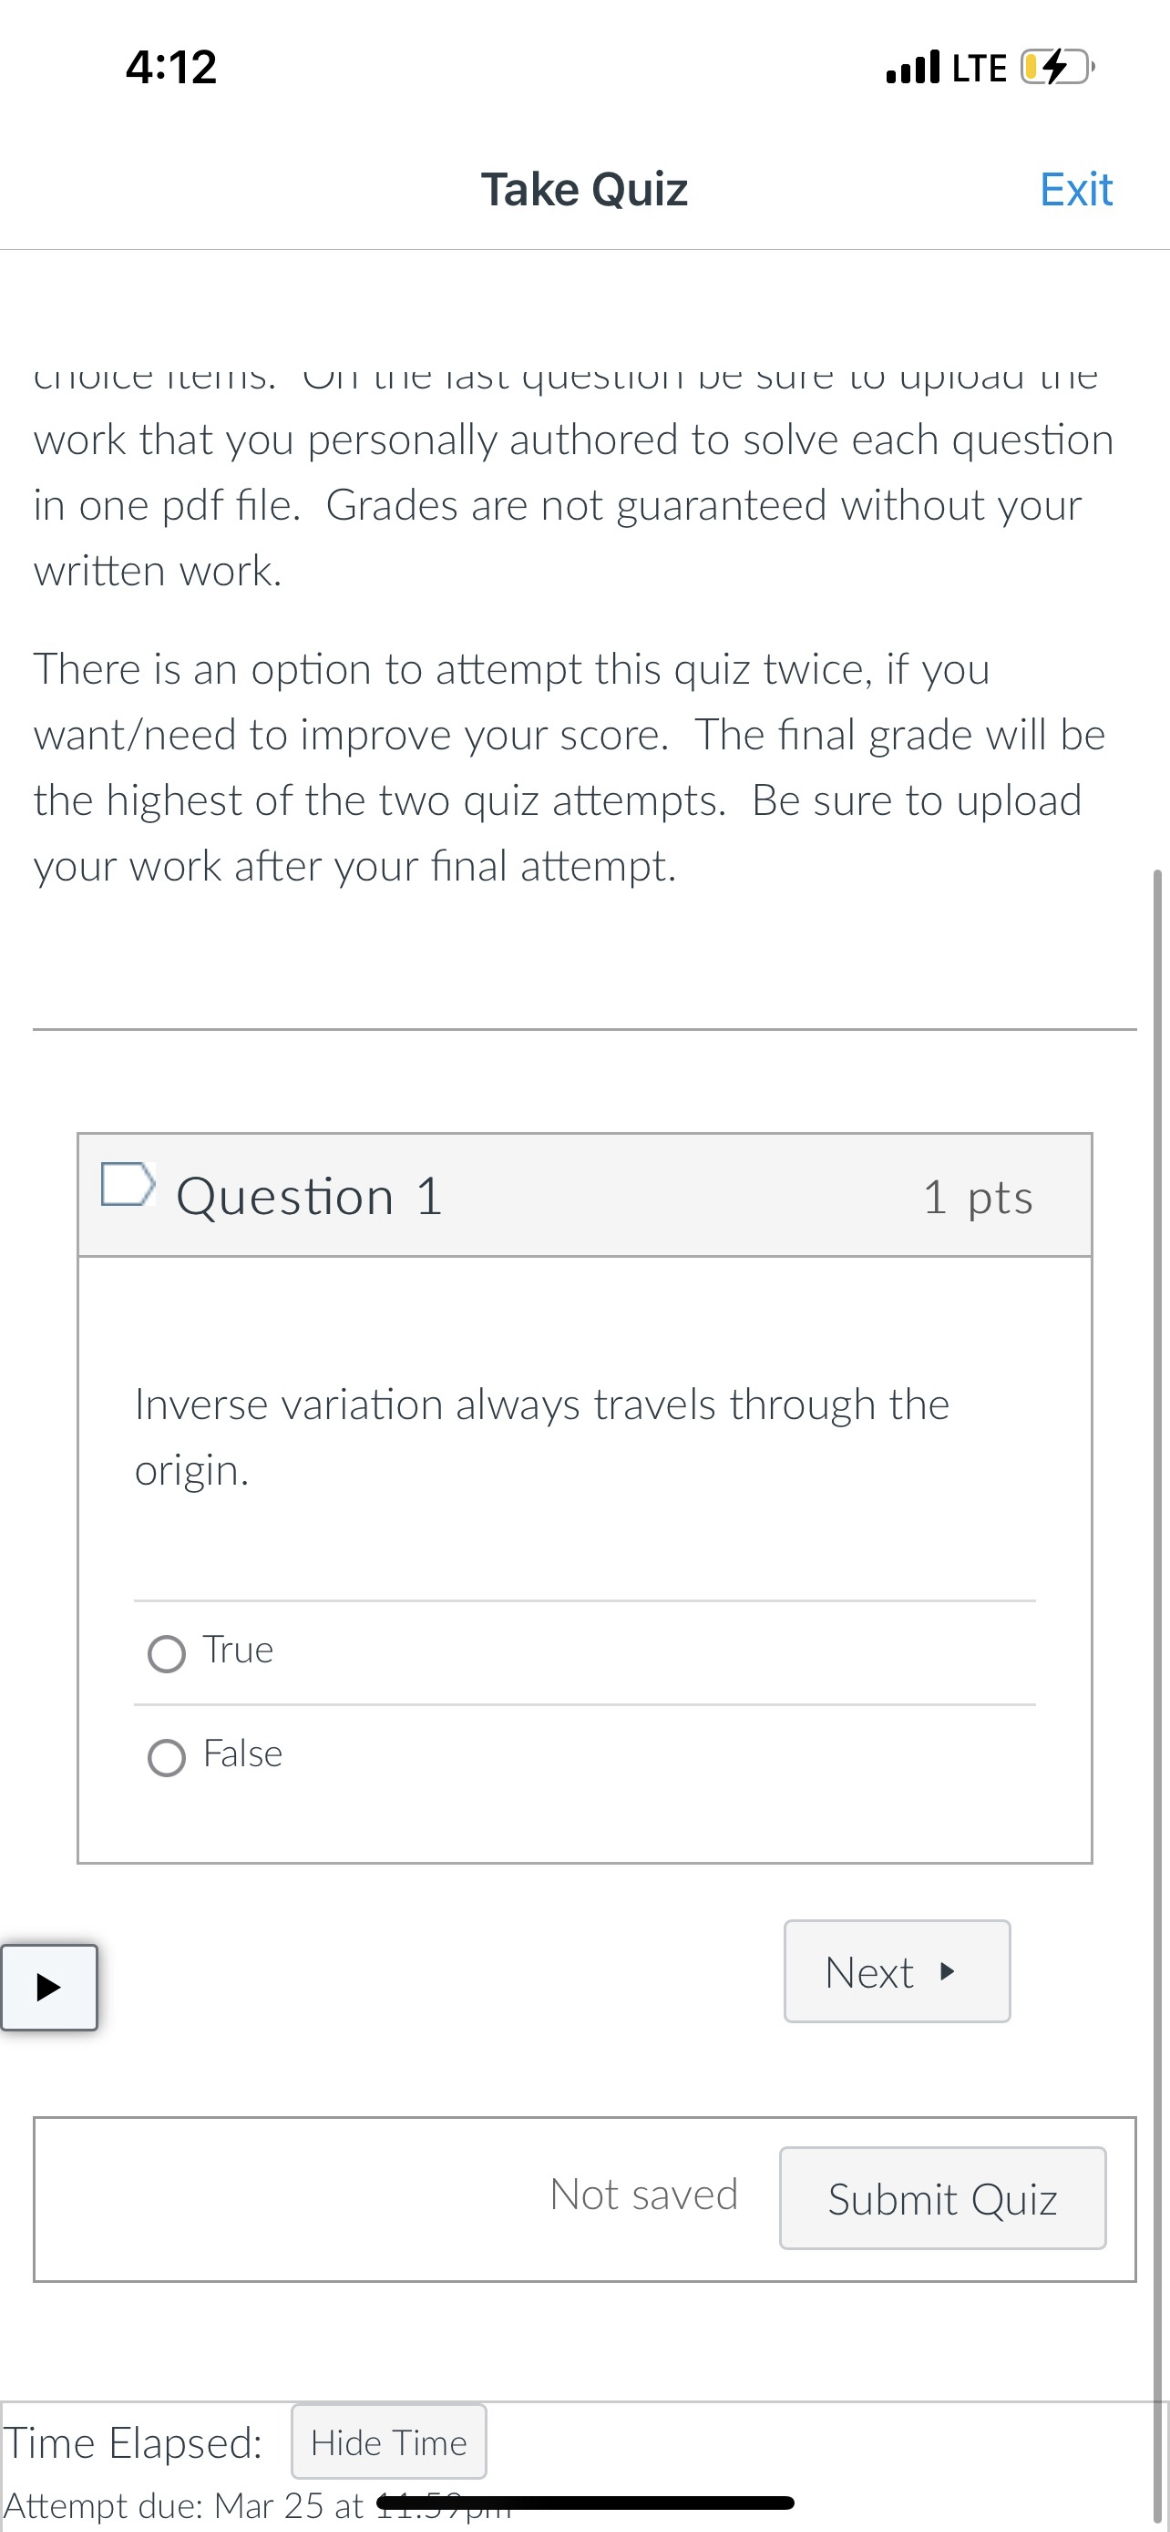Tap the Take Quiz header title

[x=584, y=189]
